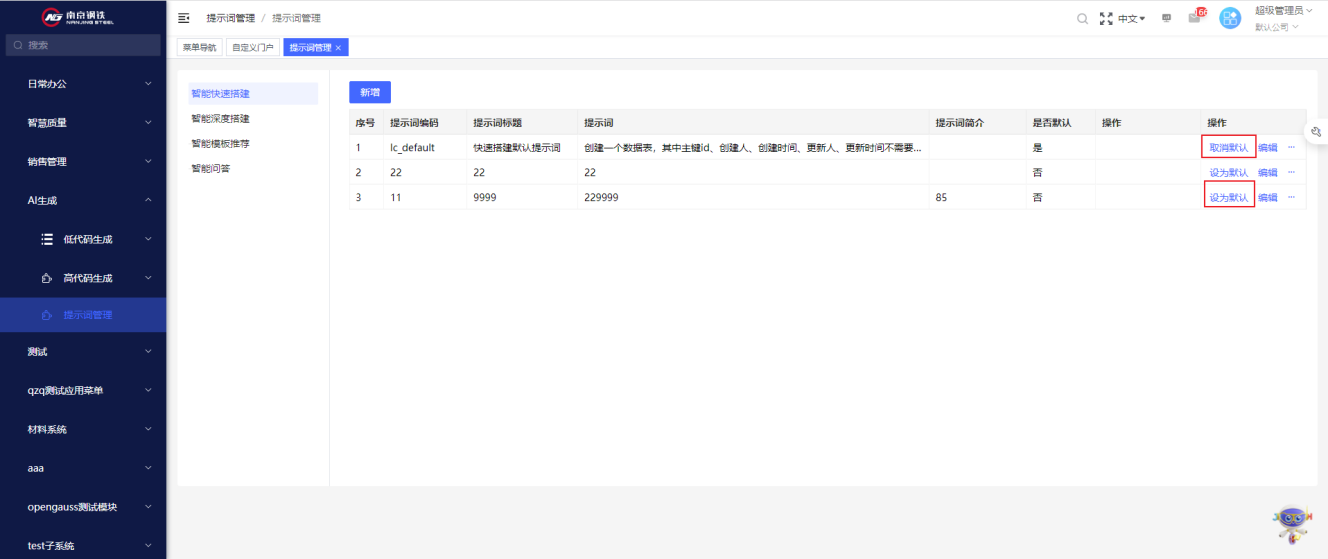Select 智能问答 category
This screenshot has width=1328, height=559.
[253, 169]
